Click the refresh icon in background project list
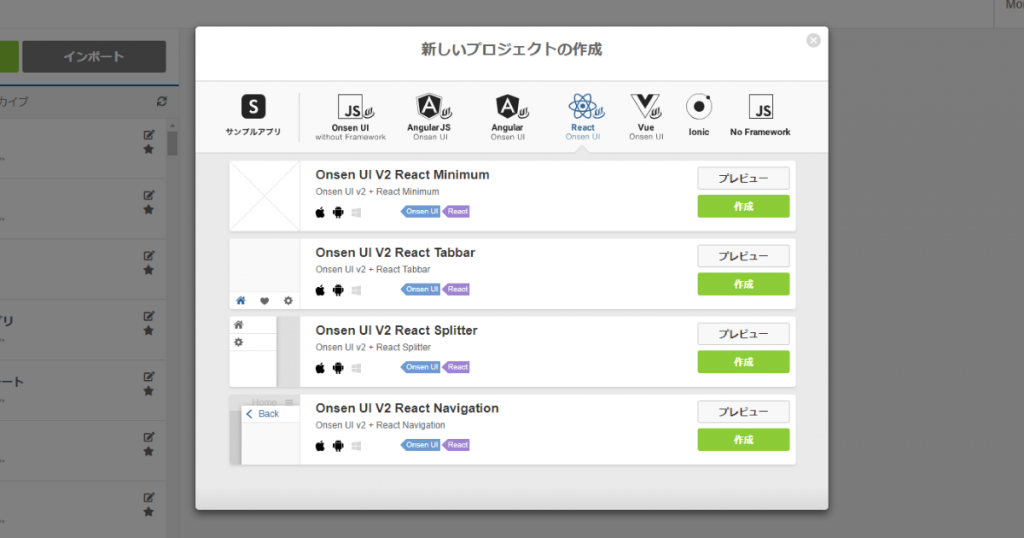The height and width of the screenshot is (538, 1024). tap(162, 101)
